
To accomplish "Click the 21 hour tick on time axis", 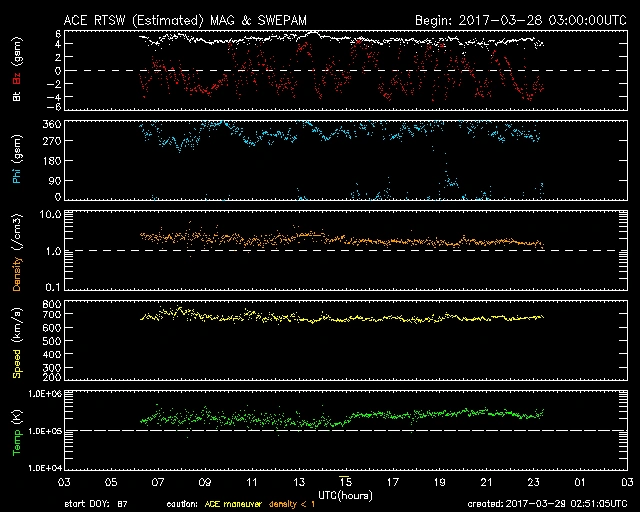I will [x=486, y=482].
